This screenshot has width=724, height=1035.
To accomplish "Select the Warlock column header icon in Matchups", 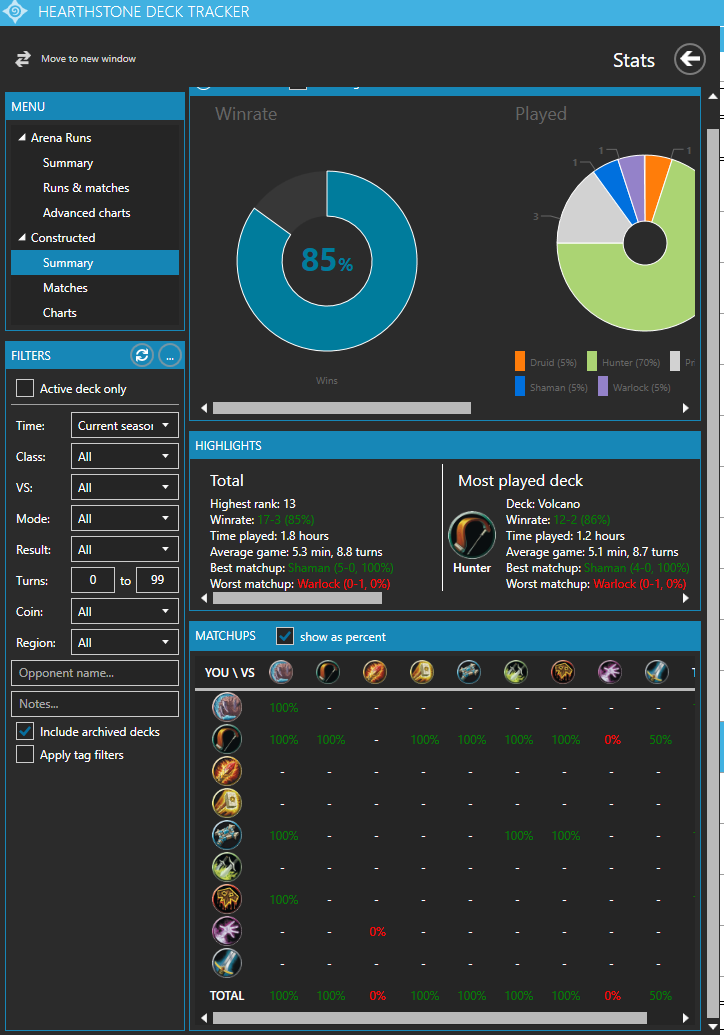I will coord(610,672).
